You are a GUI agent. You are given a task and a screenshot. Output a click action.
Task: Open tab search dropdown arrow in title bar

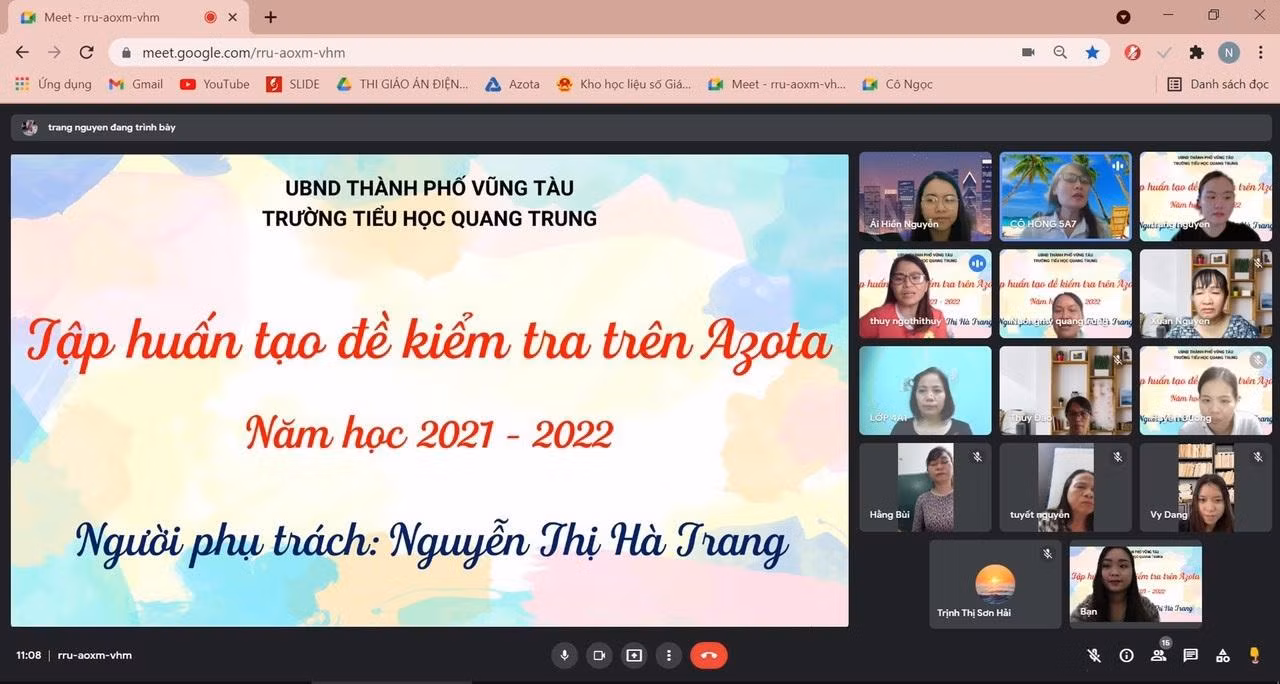(1123, 17)
